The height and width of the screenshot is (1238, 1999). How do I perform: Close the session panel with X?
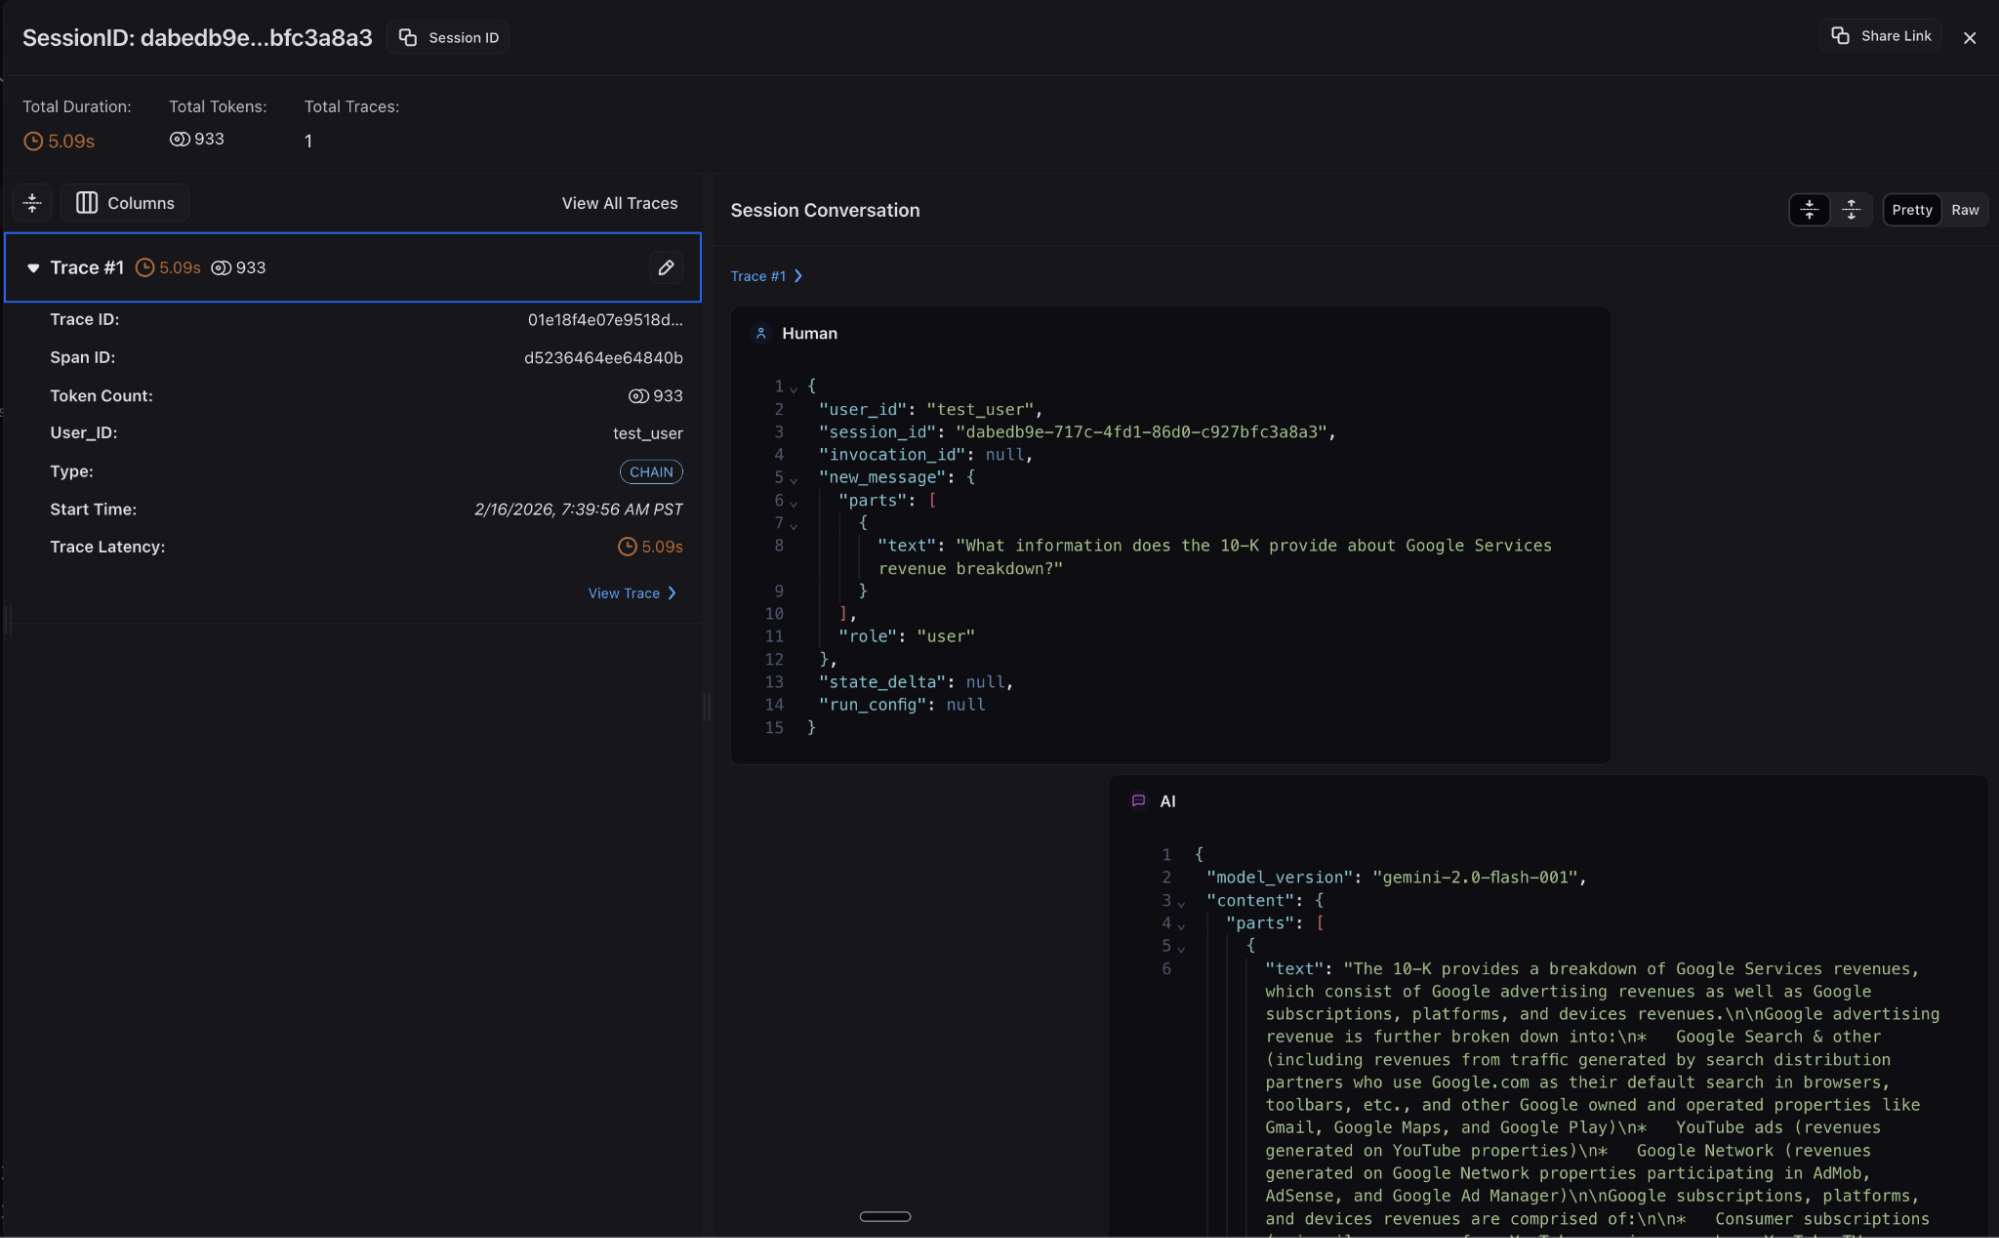point(1969,38)
